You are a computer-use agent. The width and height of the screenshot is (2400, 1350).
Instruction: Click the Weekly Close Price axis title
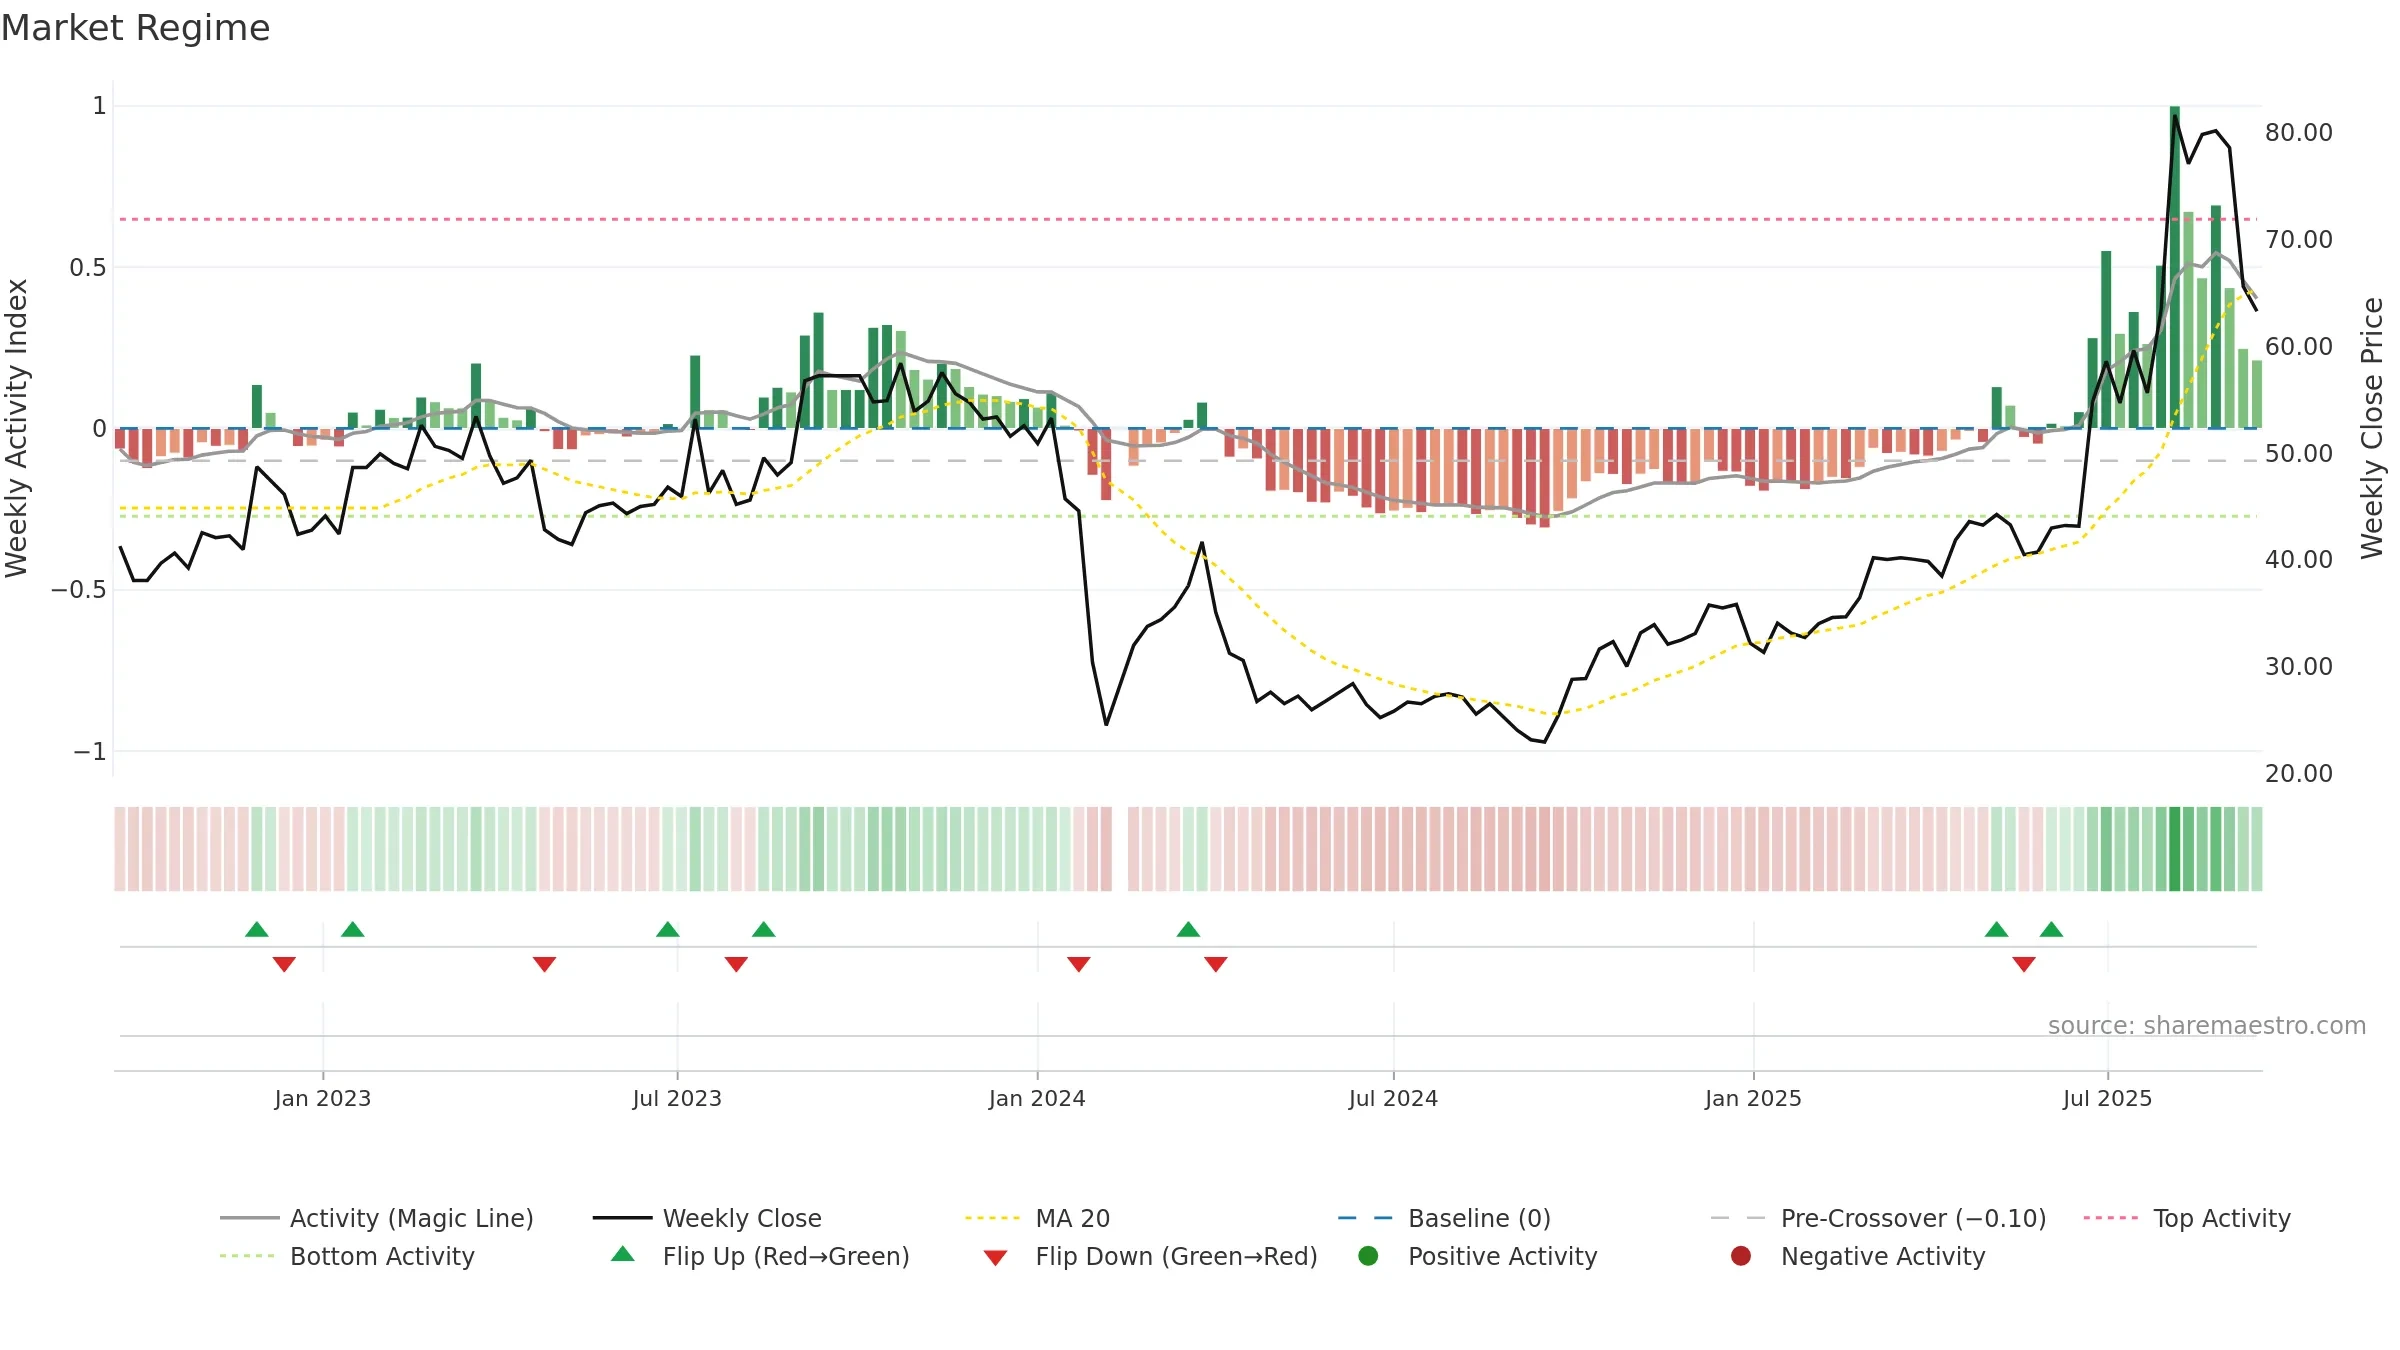pyautogui.click(x=2372, y=428)
